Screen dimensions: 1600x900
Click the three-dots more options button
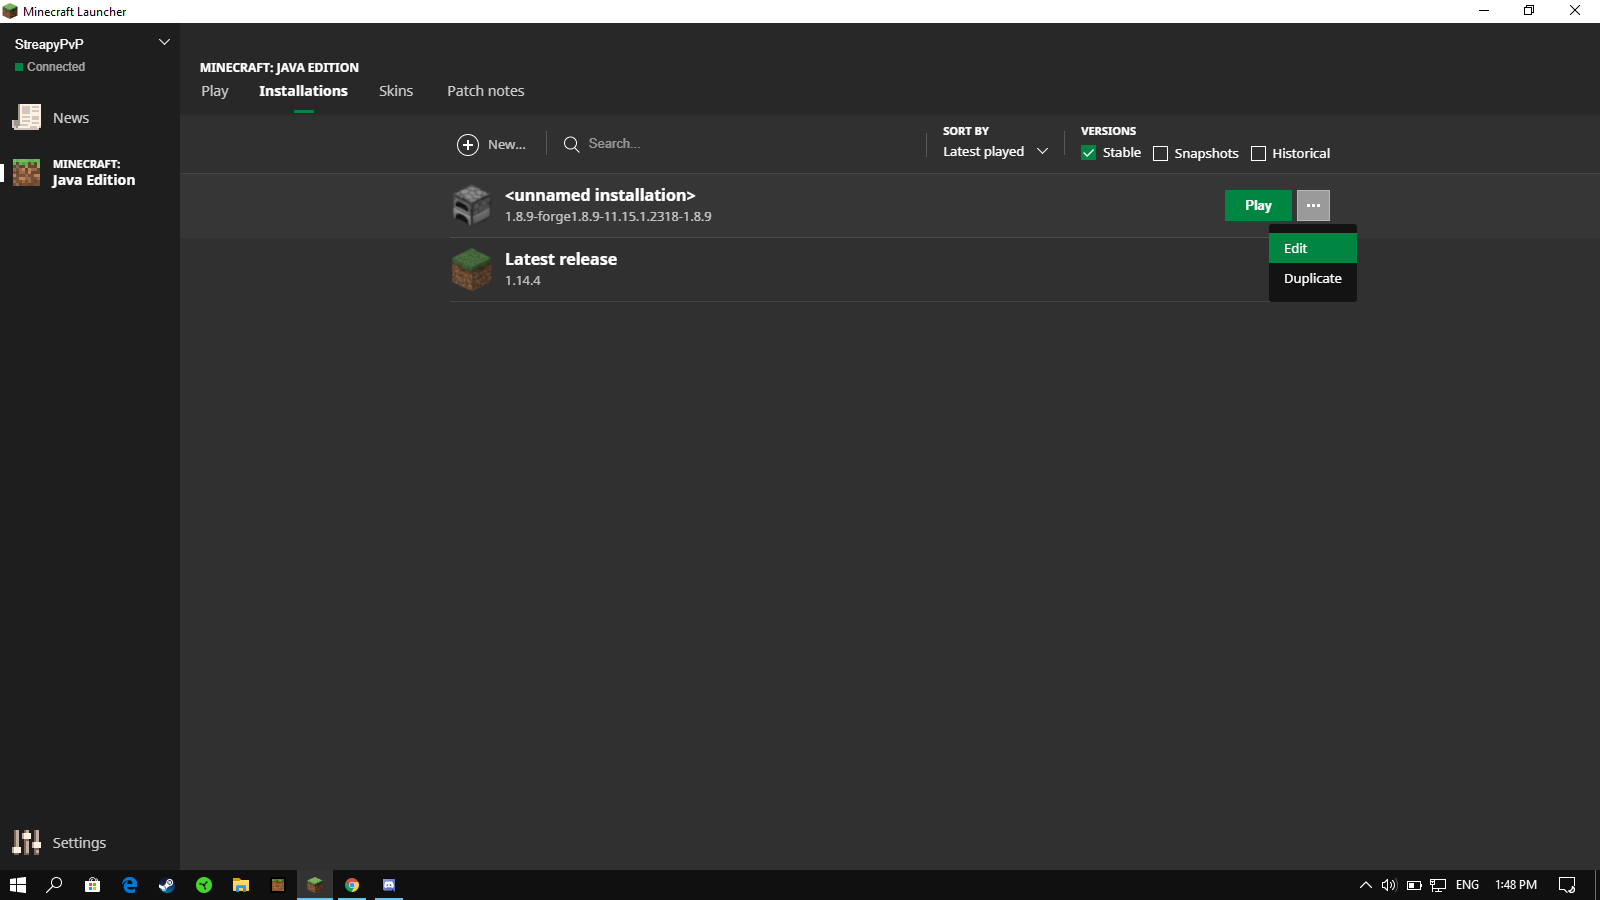tap(1313, 205)
